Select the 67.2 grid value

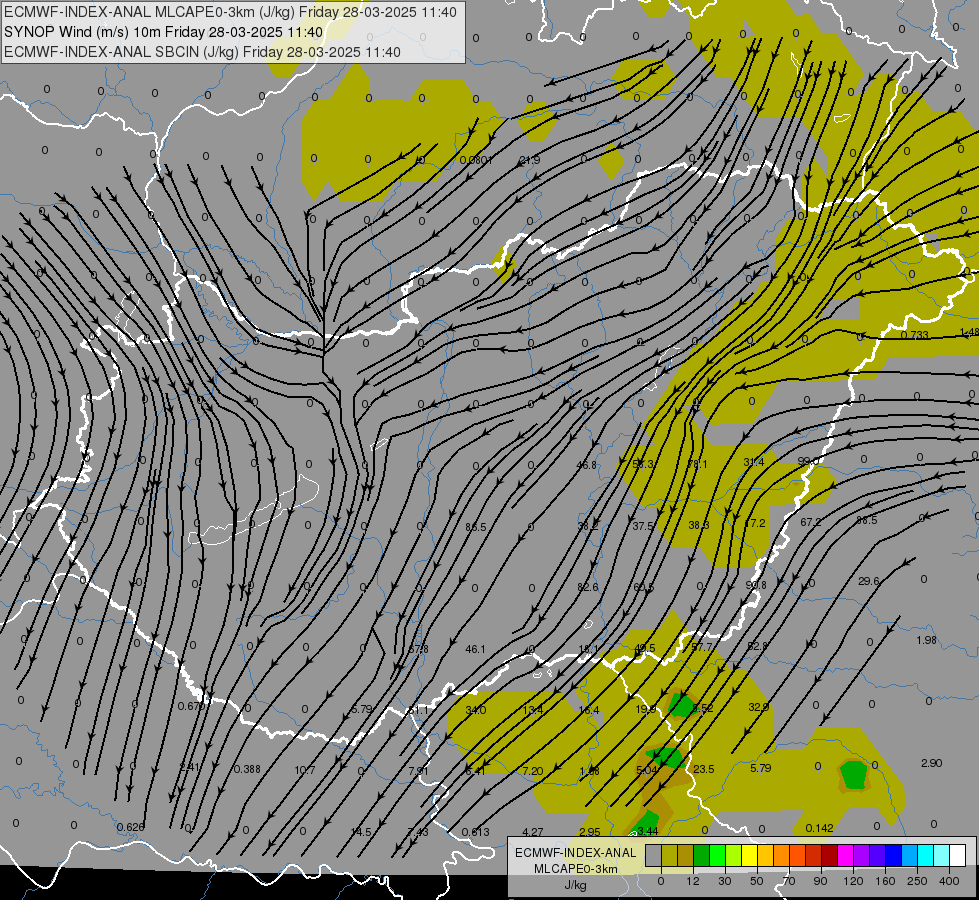point(810,522)
